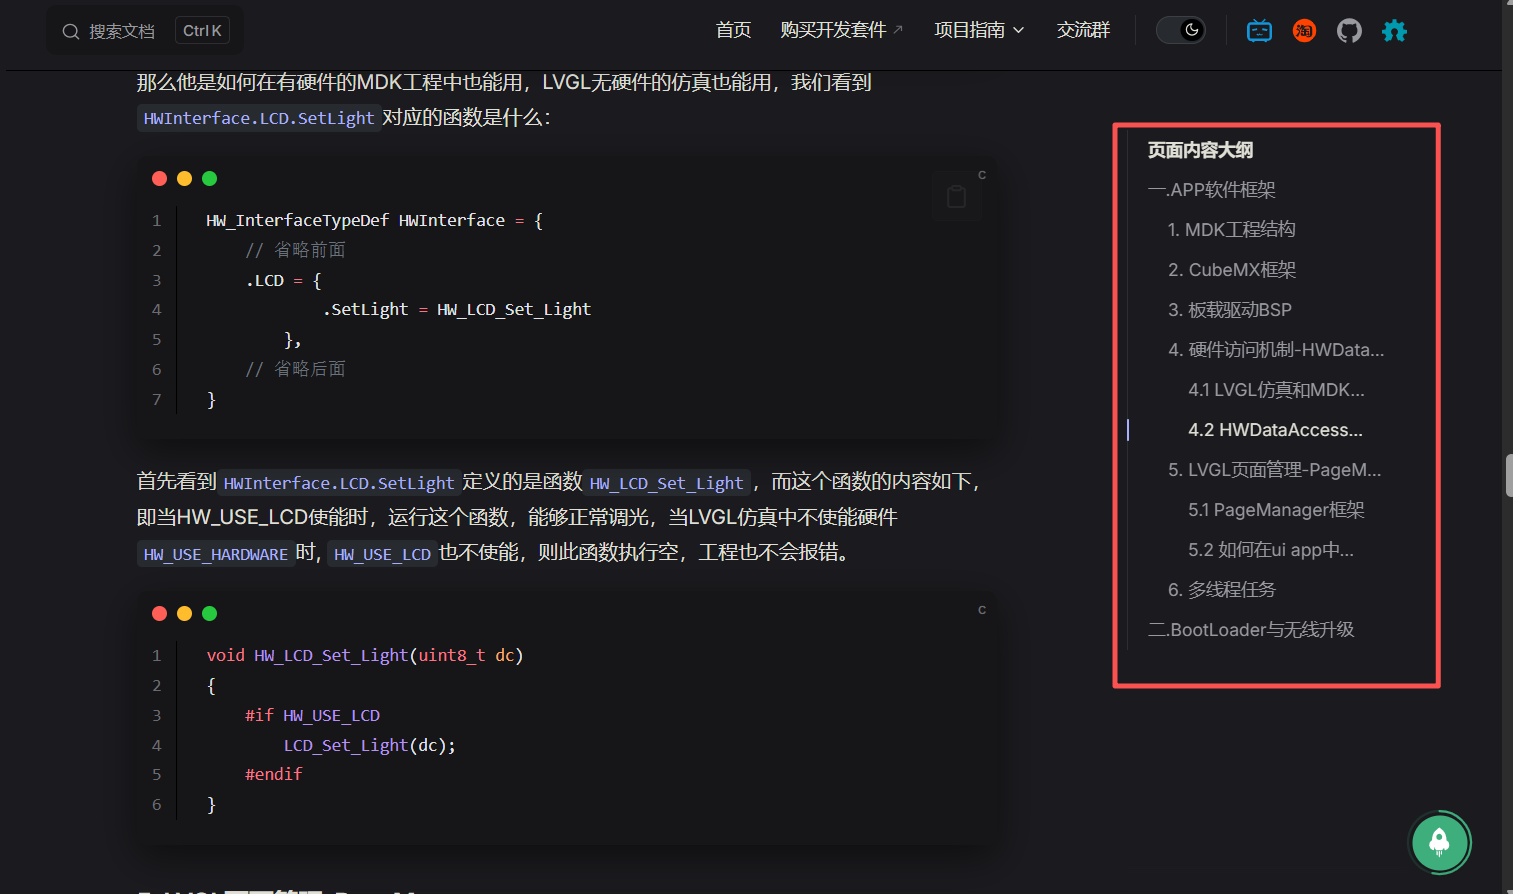Toggle dark mode switch
The image size is (1513, 894).
[1180, 30]
